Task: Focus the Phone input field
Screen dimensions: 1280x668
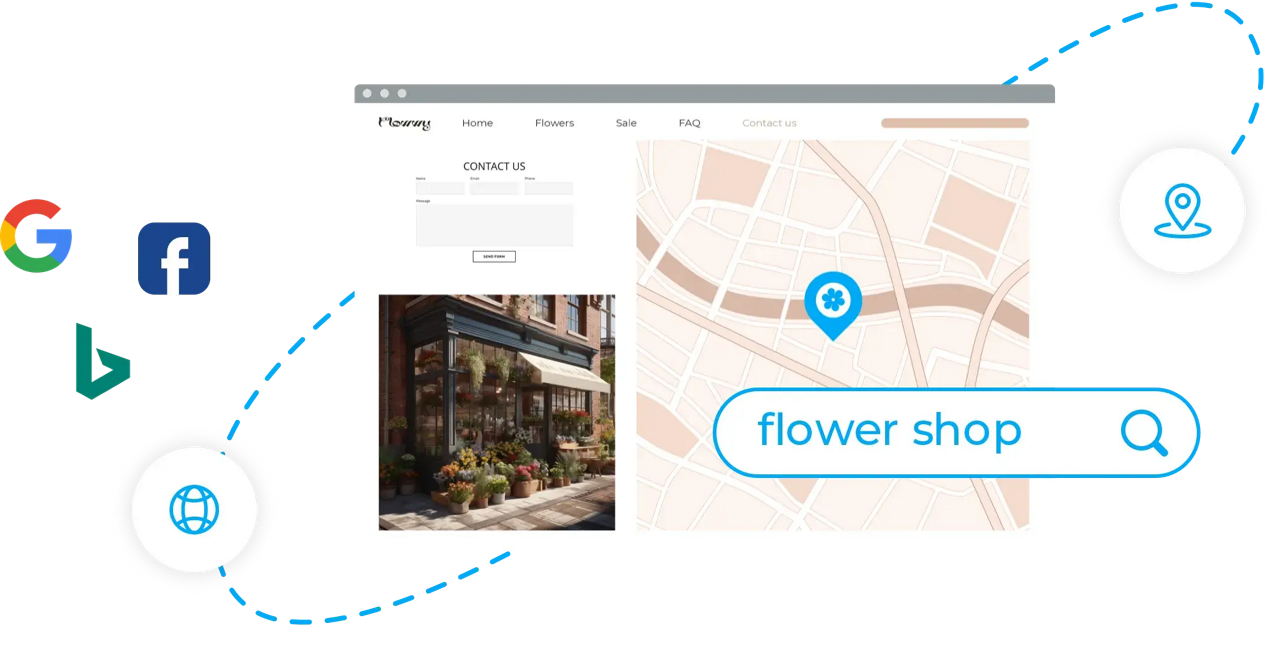Action: (548, 188)
